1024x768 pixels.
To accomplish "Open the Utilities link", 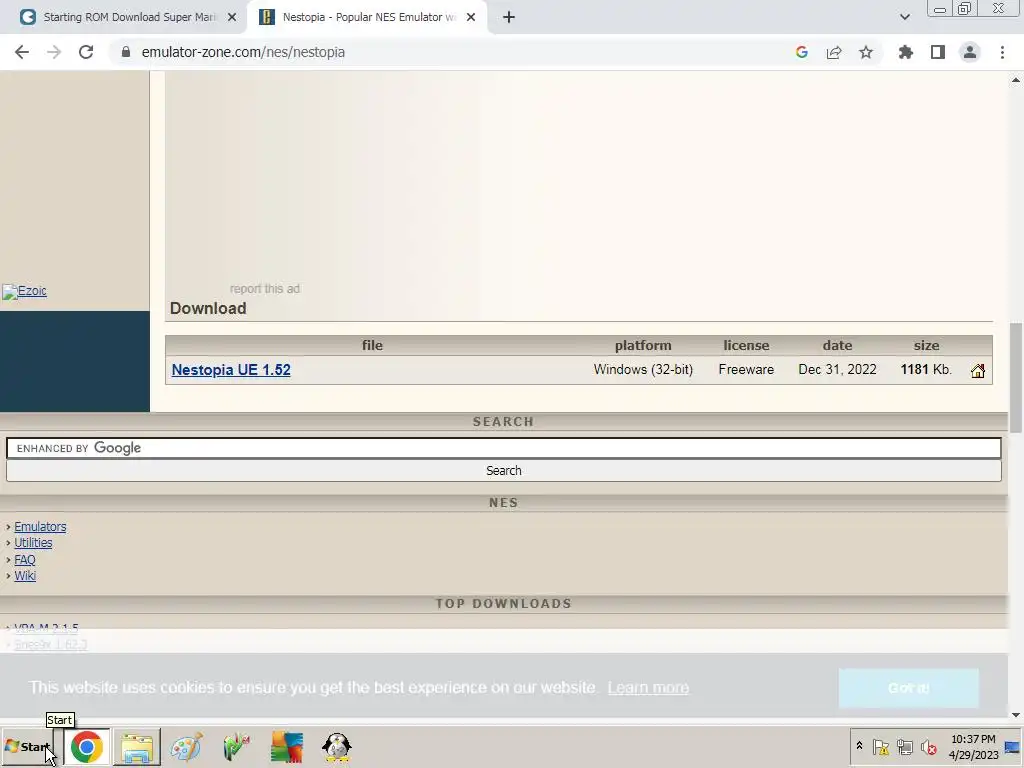I will click(x=33, y=543).
